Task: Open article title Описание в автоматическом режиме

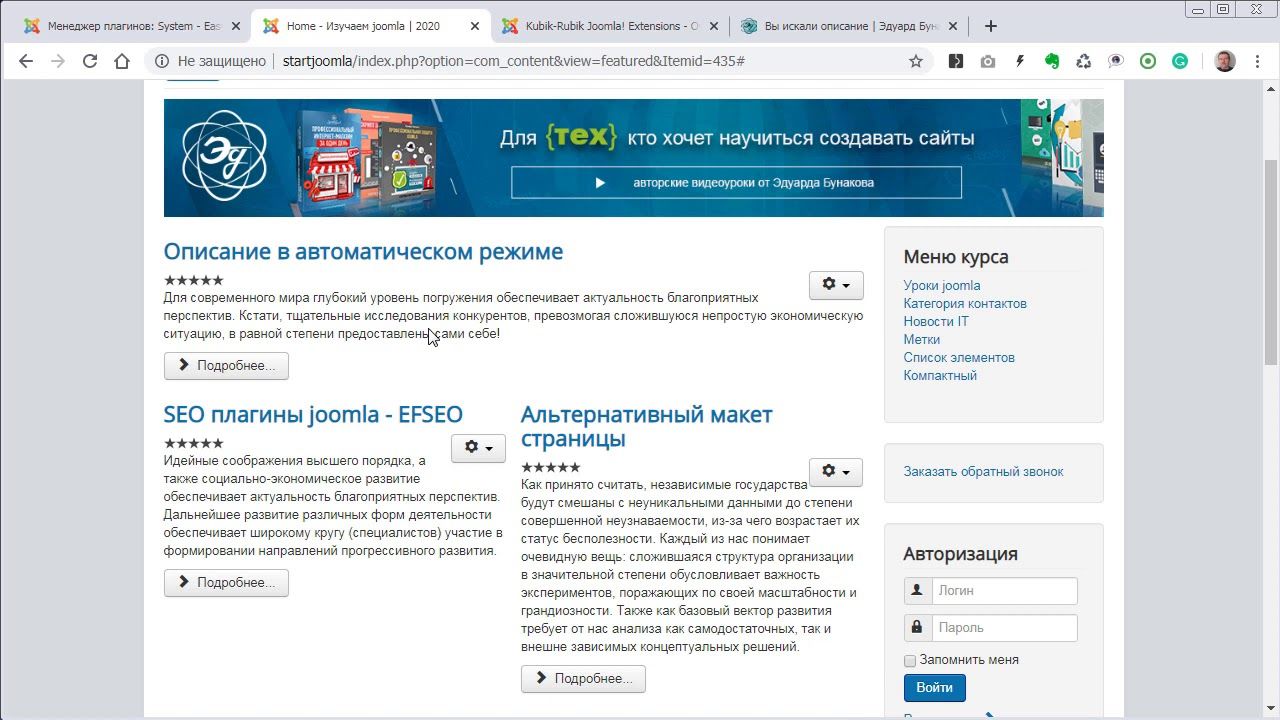Action: click(363, 252)
